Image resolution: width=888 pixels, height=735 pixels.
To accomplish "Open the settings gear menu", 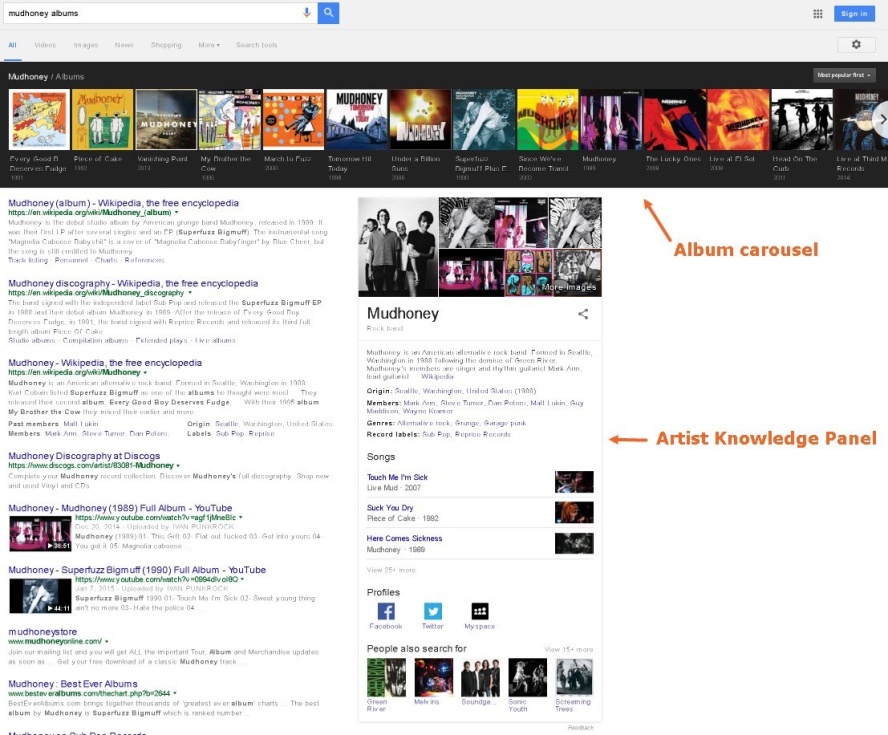I will point(855,45).
